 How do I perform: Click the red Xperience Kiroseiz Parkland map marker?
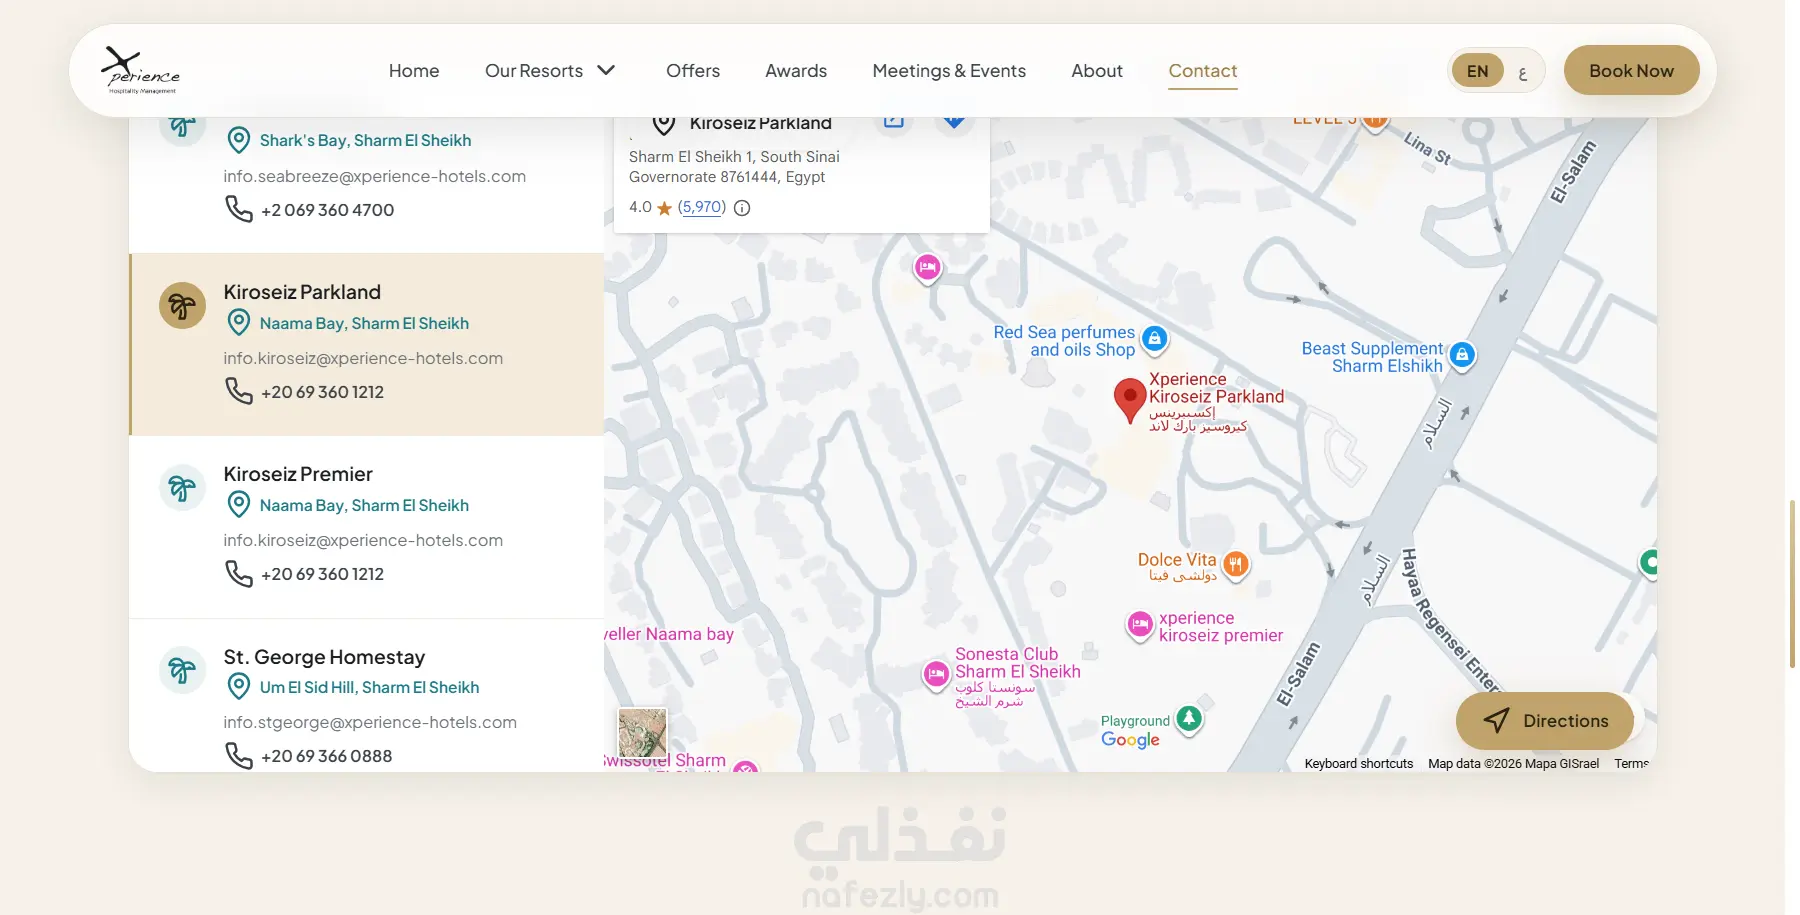pyautogui.click(x=1130, y=400)
